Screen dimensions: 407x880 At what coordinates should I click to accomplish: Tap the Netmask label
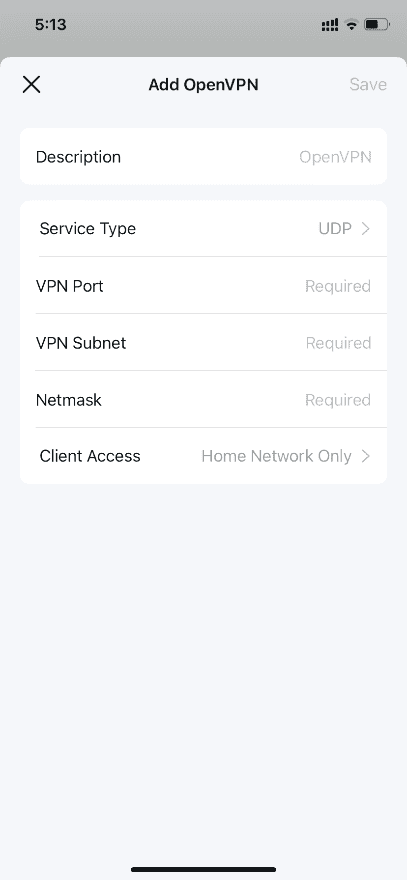[x=68, y=400]
